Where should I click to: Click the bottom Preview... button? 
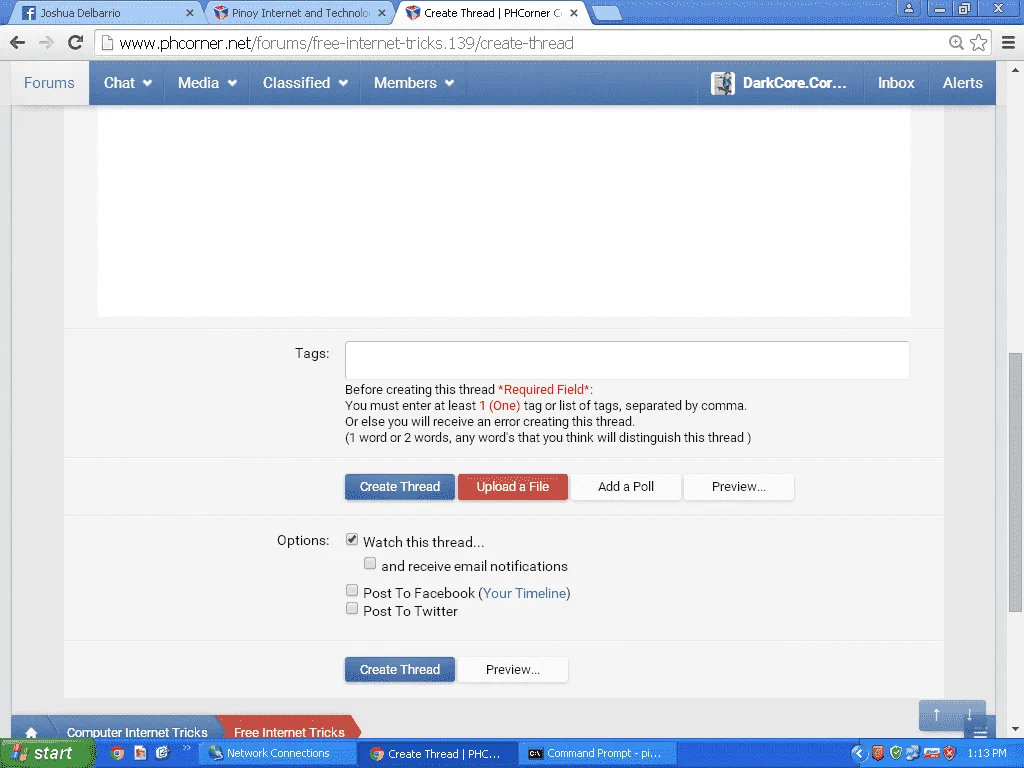pyautogui.click(x=513, y=670)
